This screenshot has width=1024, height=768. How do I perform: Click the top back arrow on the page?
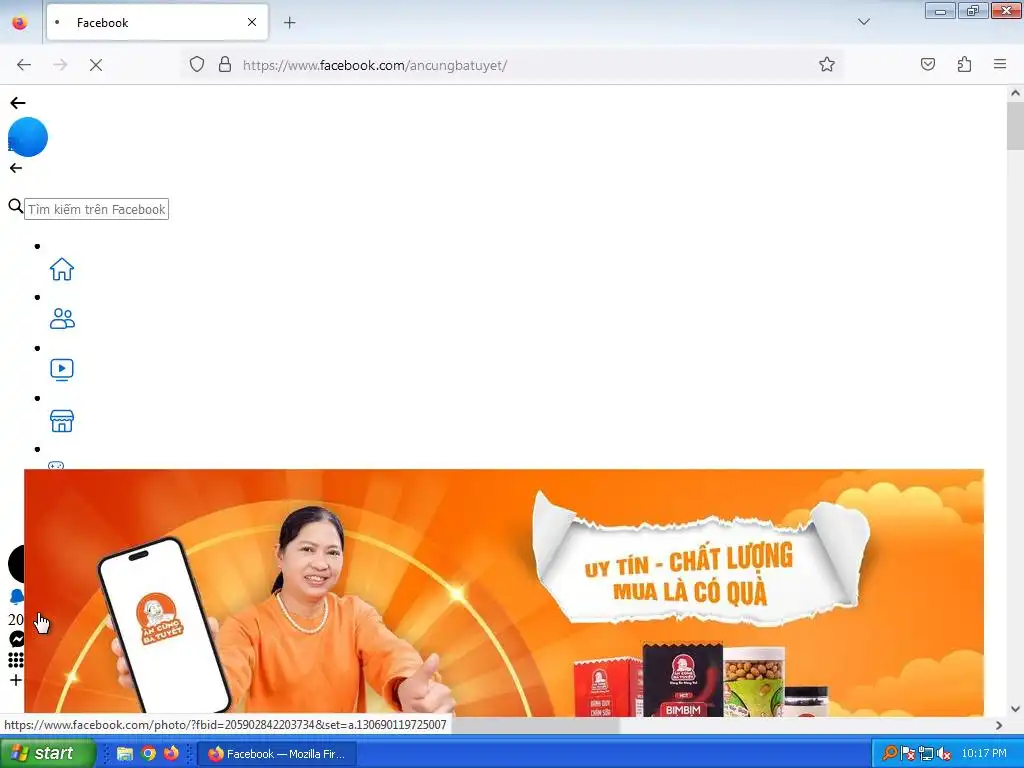18,103
